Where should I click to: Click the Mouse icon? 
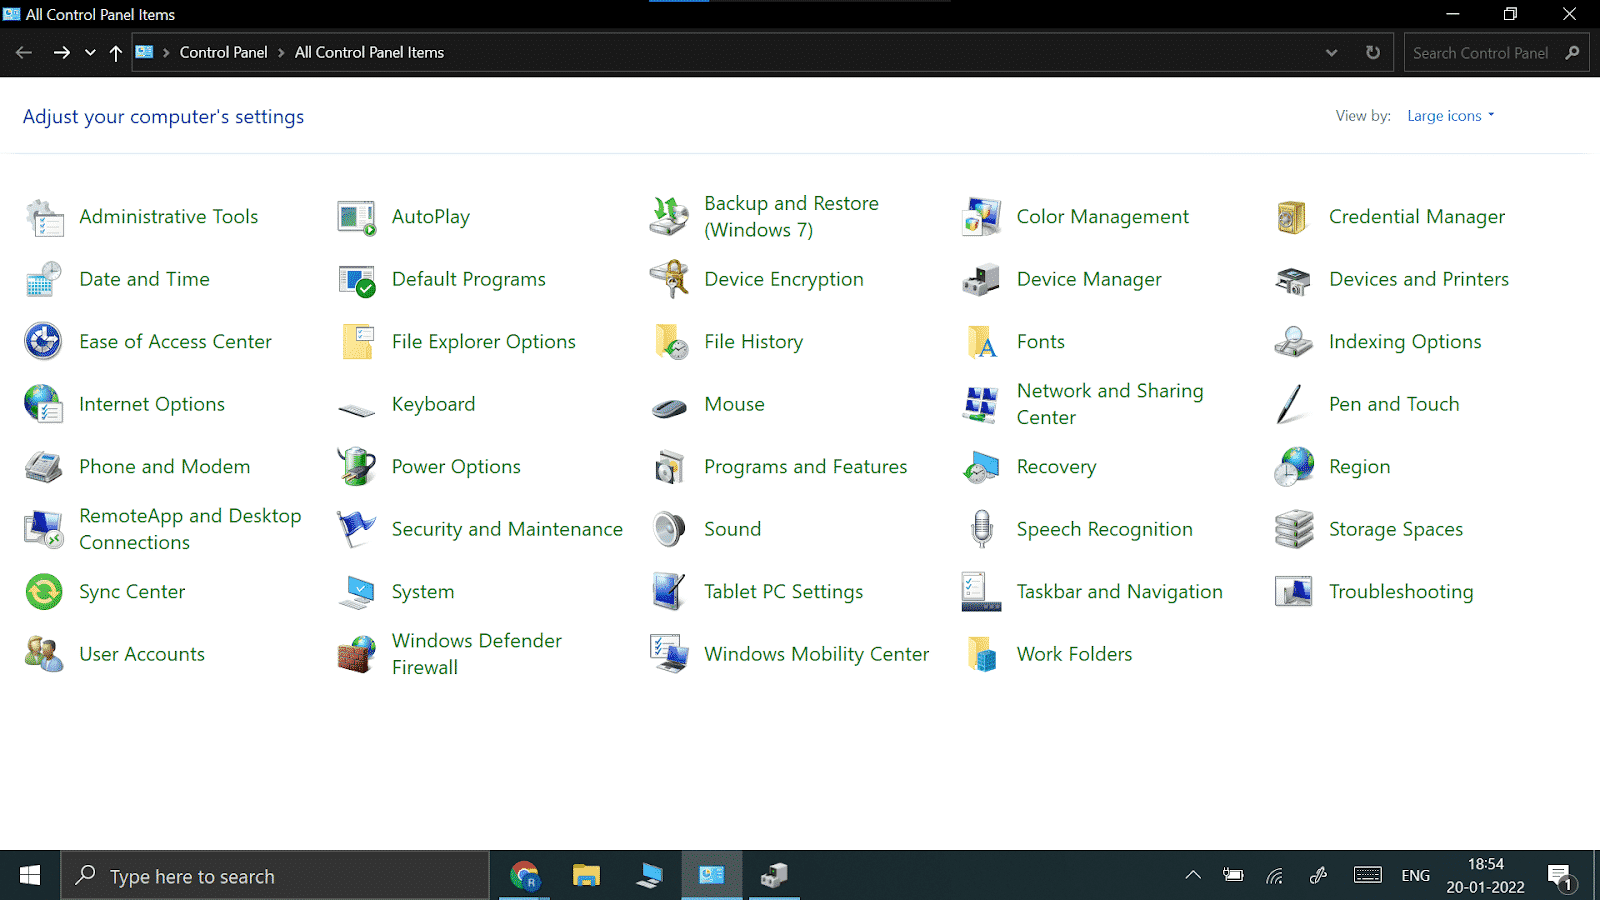(x=669, y=407)
